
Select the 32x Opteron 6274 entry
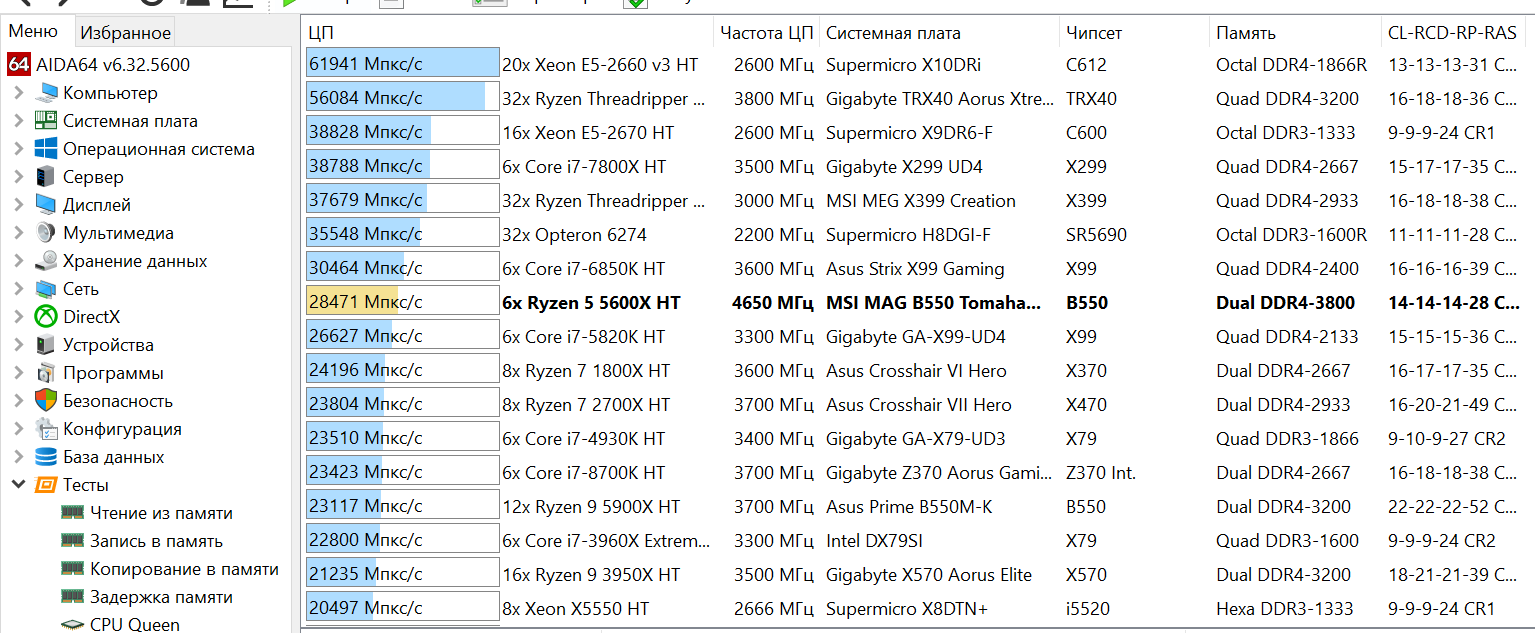pos(574,235)
